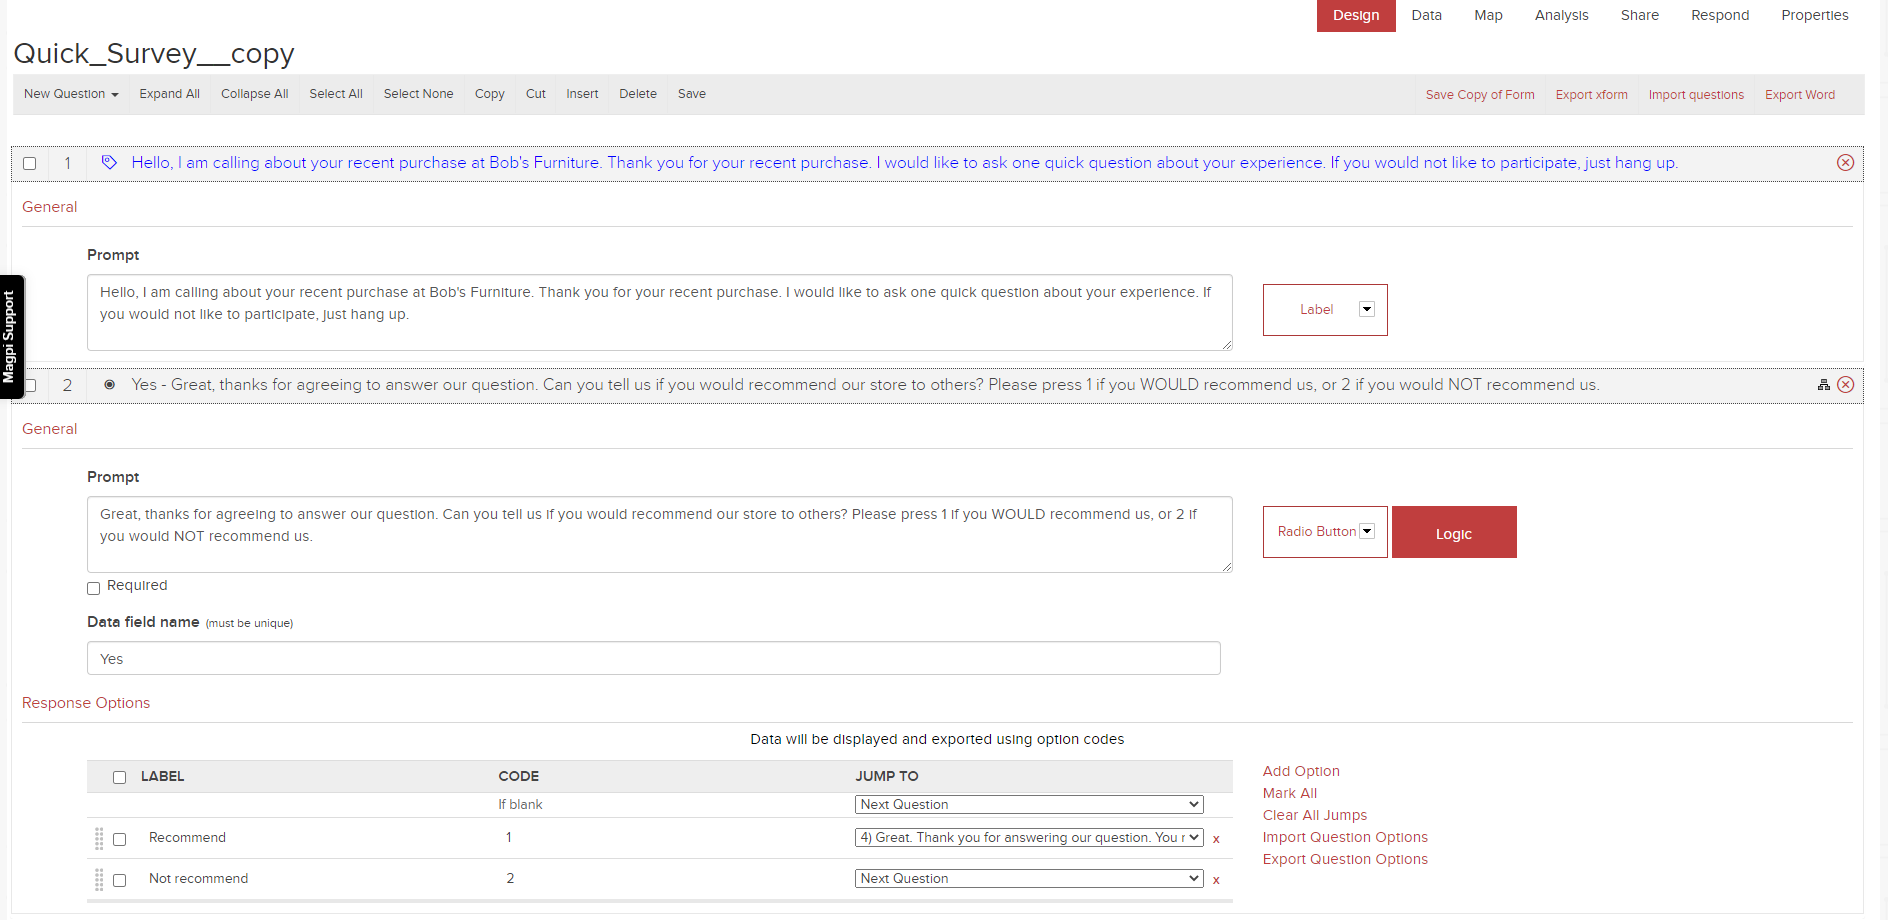This screenshot has height=920, width=1888.
Task: Remove the Recommend option via its red x
Action: (x=1216, y=839)
